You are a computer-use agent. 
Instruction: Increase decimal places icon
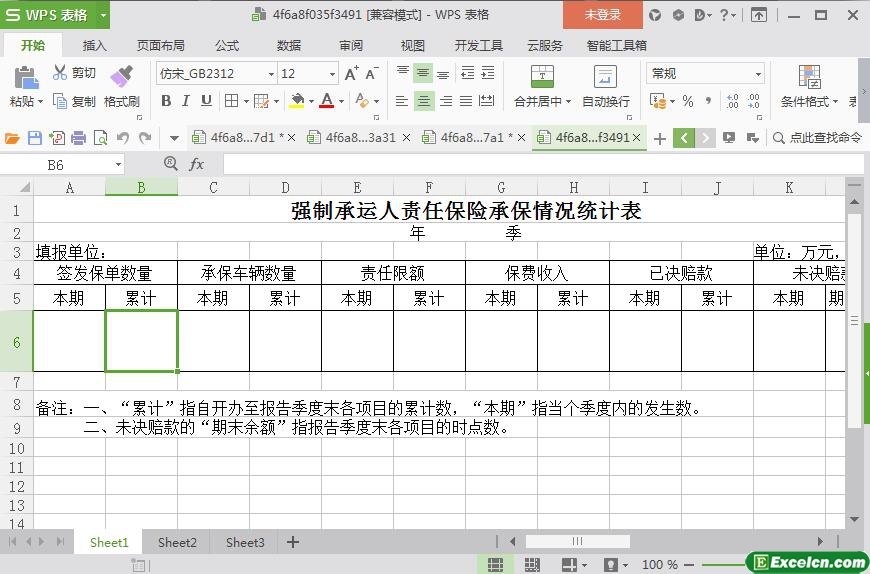732,101
